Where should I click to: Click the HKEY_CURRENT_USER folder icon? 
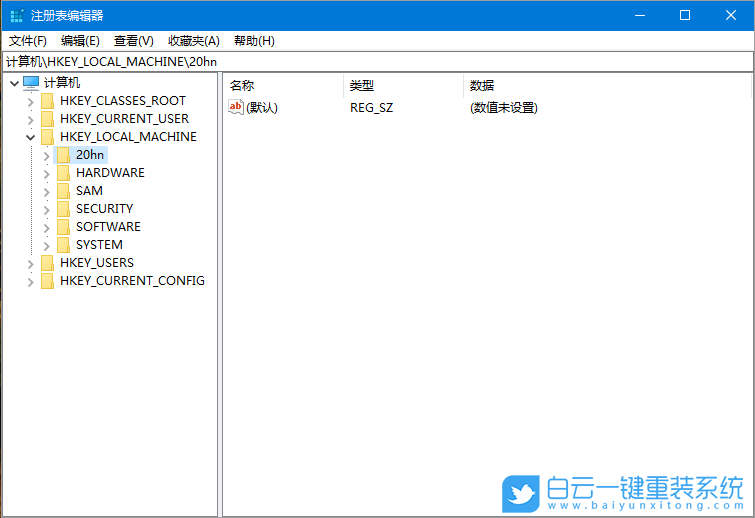(47, 119)
